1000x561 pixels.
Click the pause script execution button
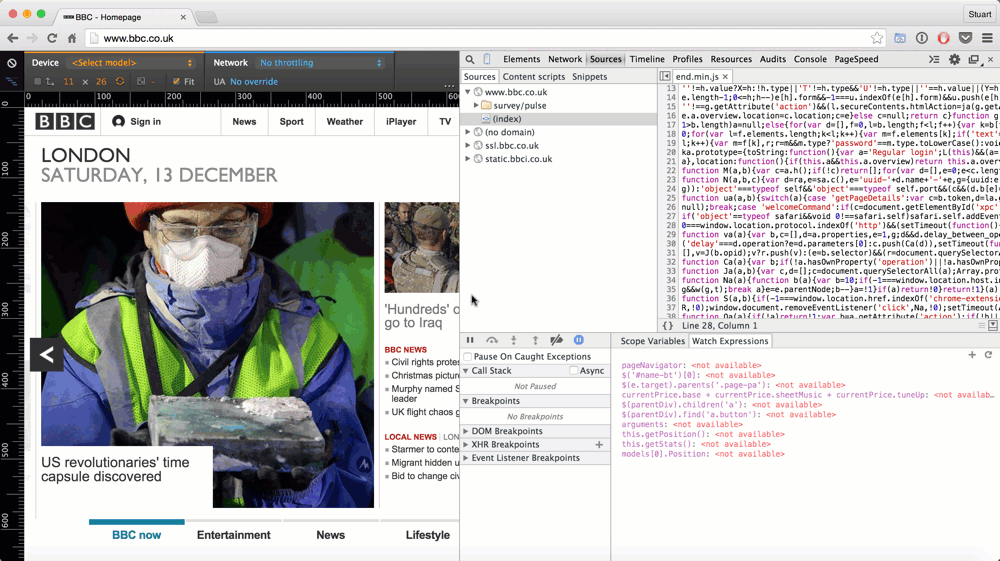coord(470,341)
